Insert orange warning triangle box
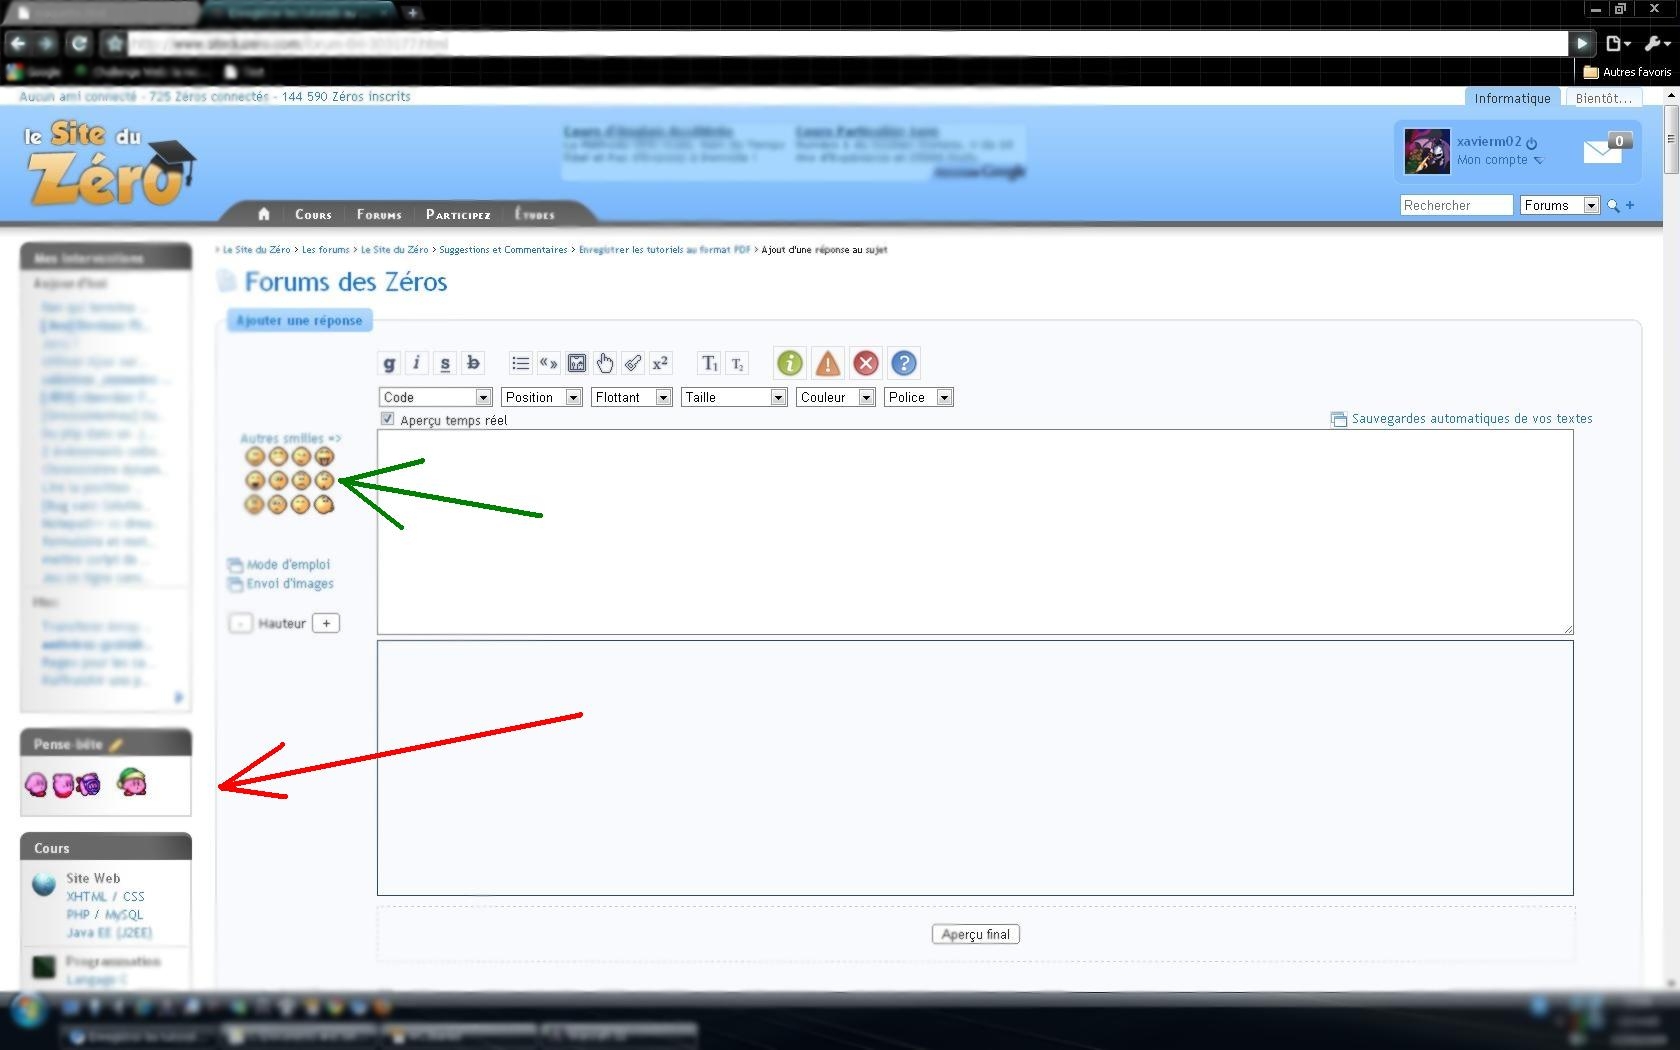 (x=828, y=363)
